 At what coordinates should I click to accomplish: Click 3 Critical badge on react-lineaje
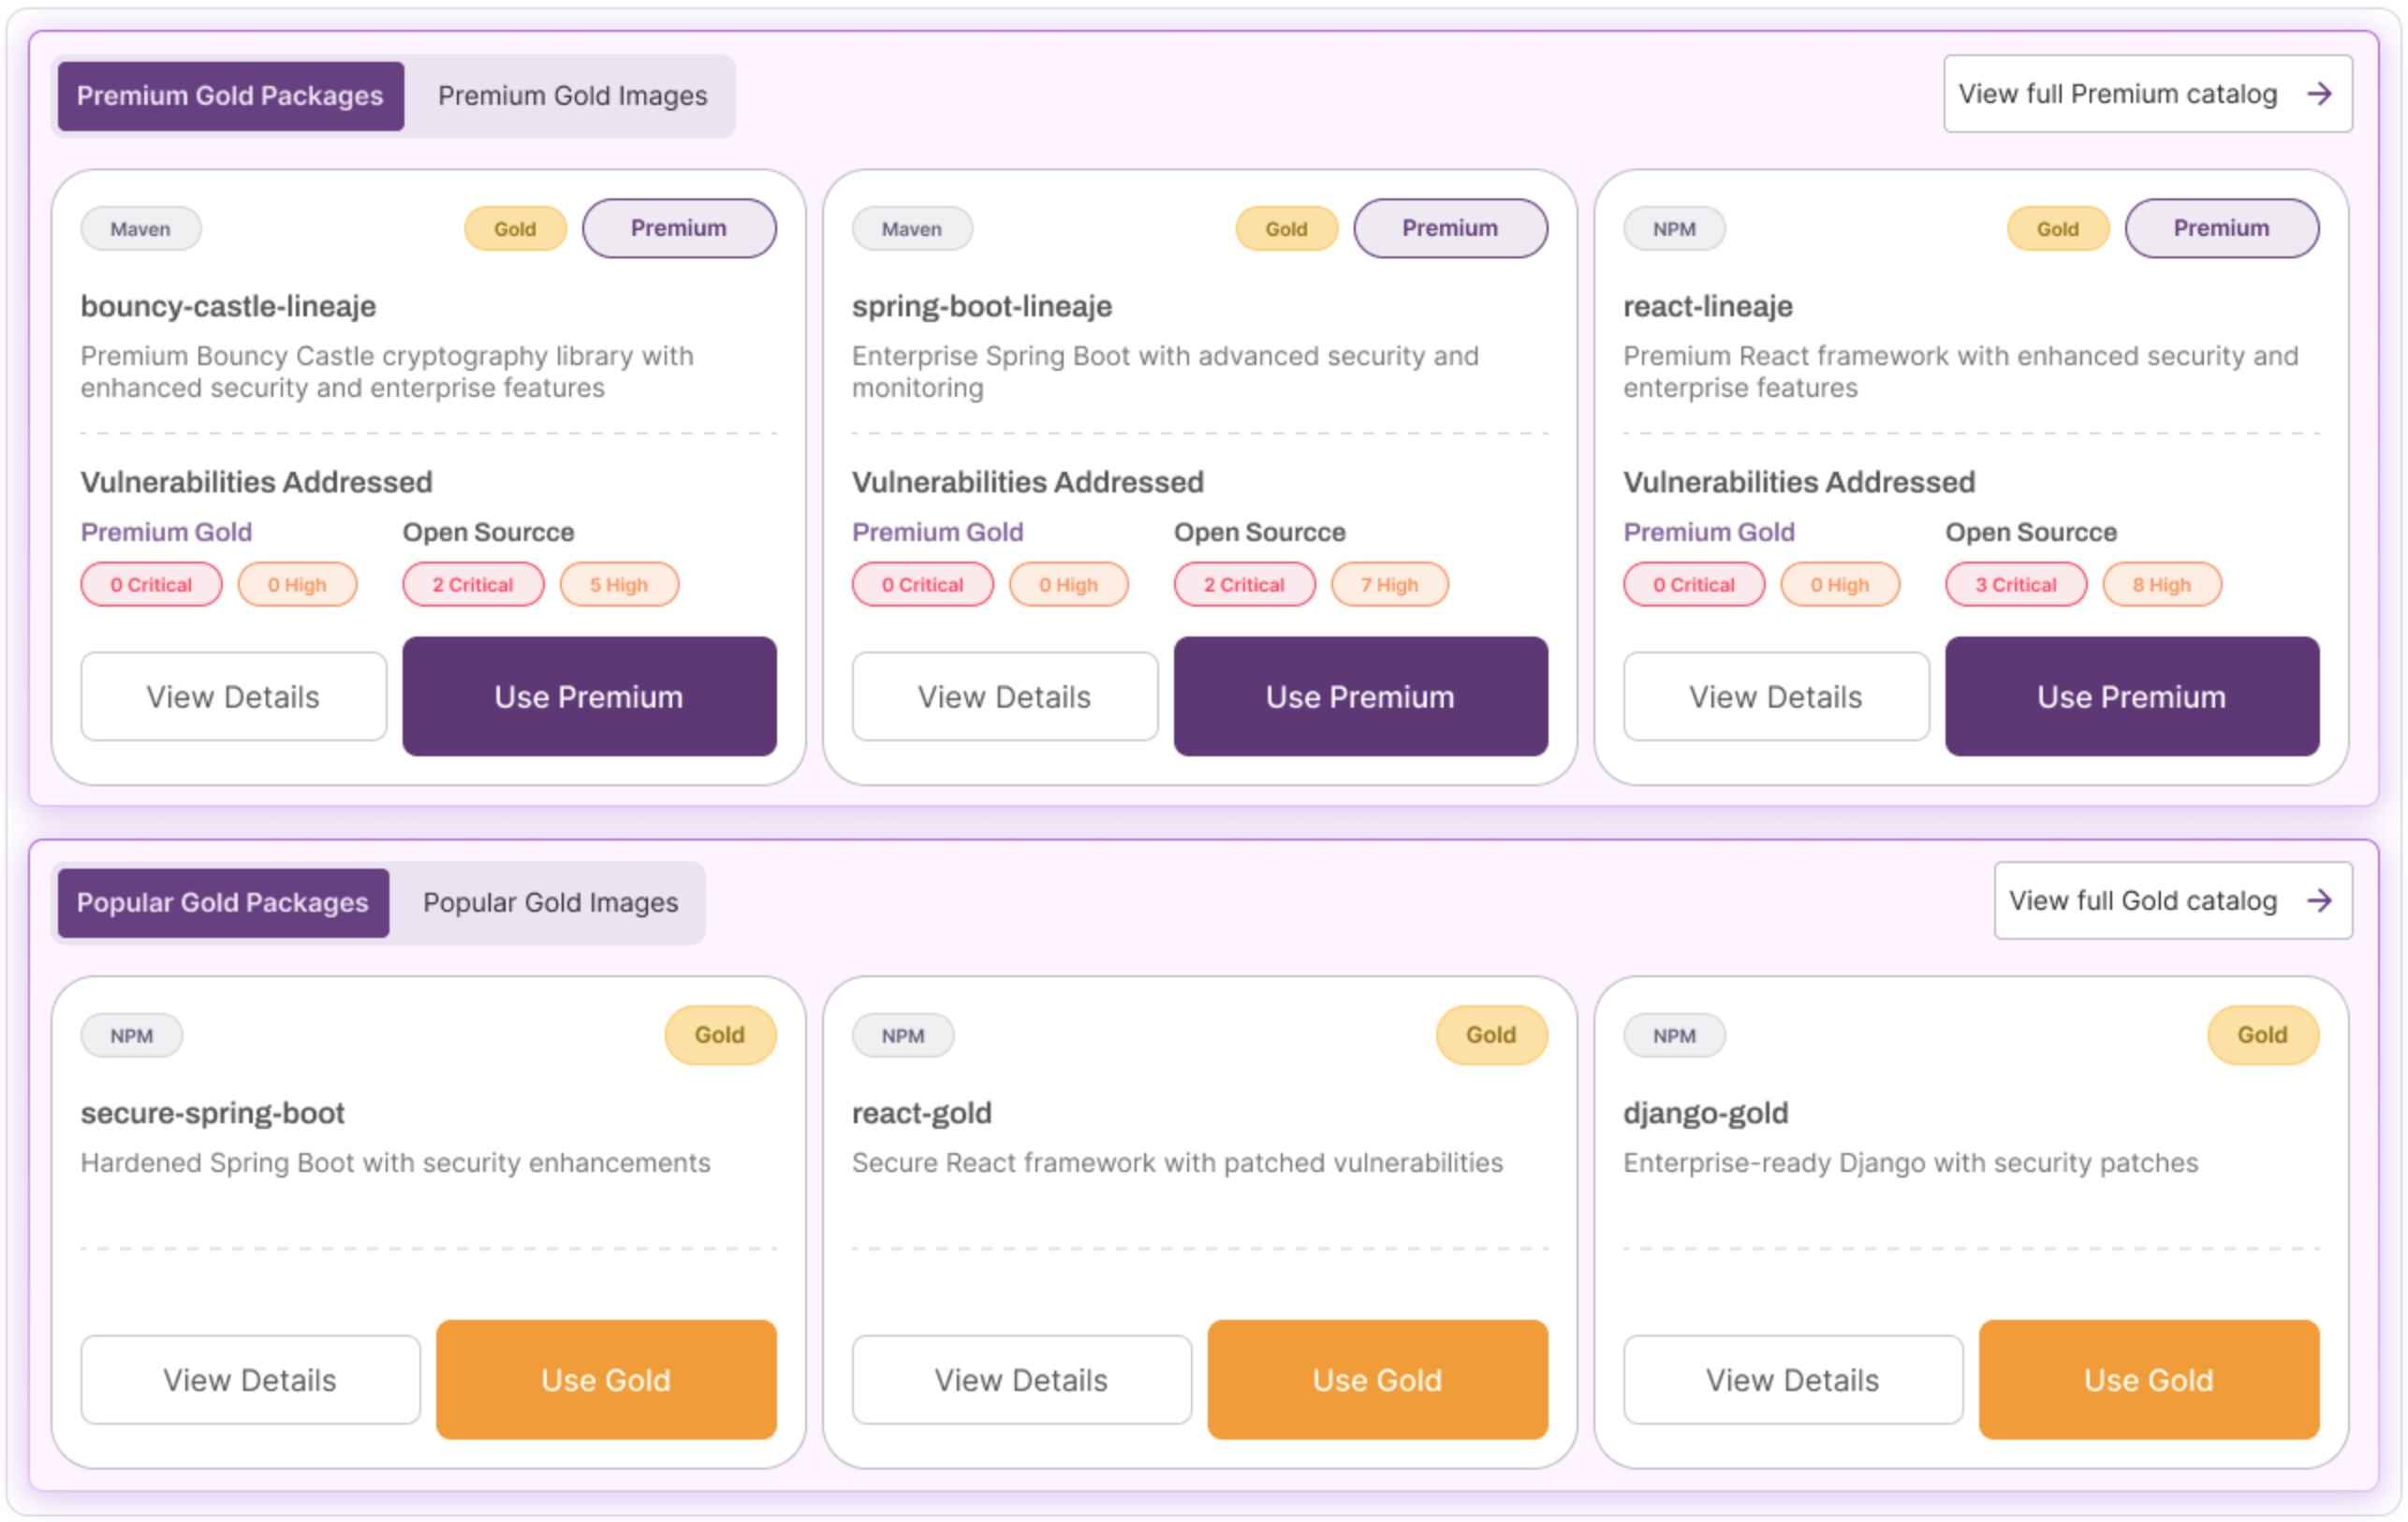tap(2015, 585)
